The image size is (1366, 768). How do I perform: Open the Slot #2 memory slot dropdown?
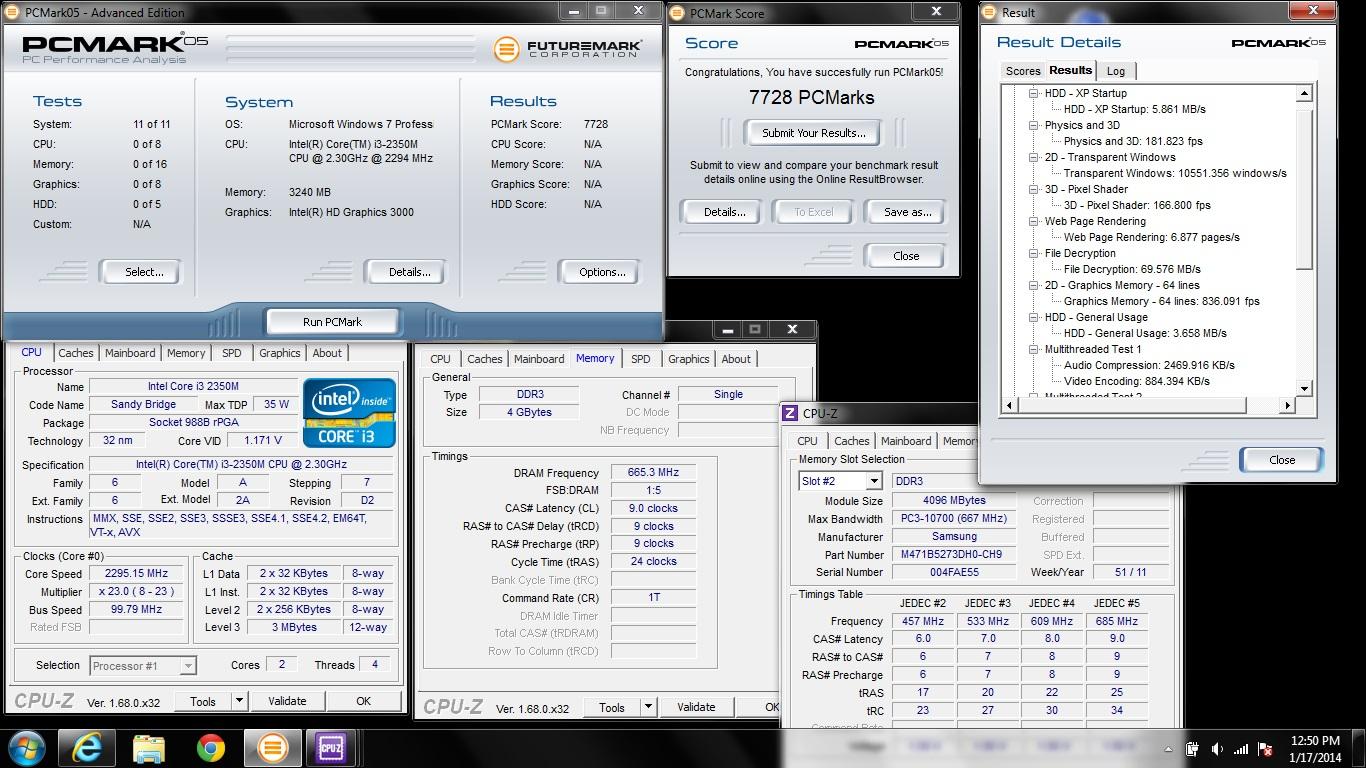click(873, 481)
